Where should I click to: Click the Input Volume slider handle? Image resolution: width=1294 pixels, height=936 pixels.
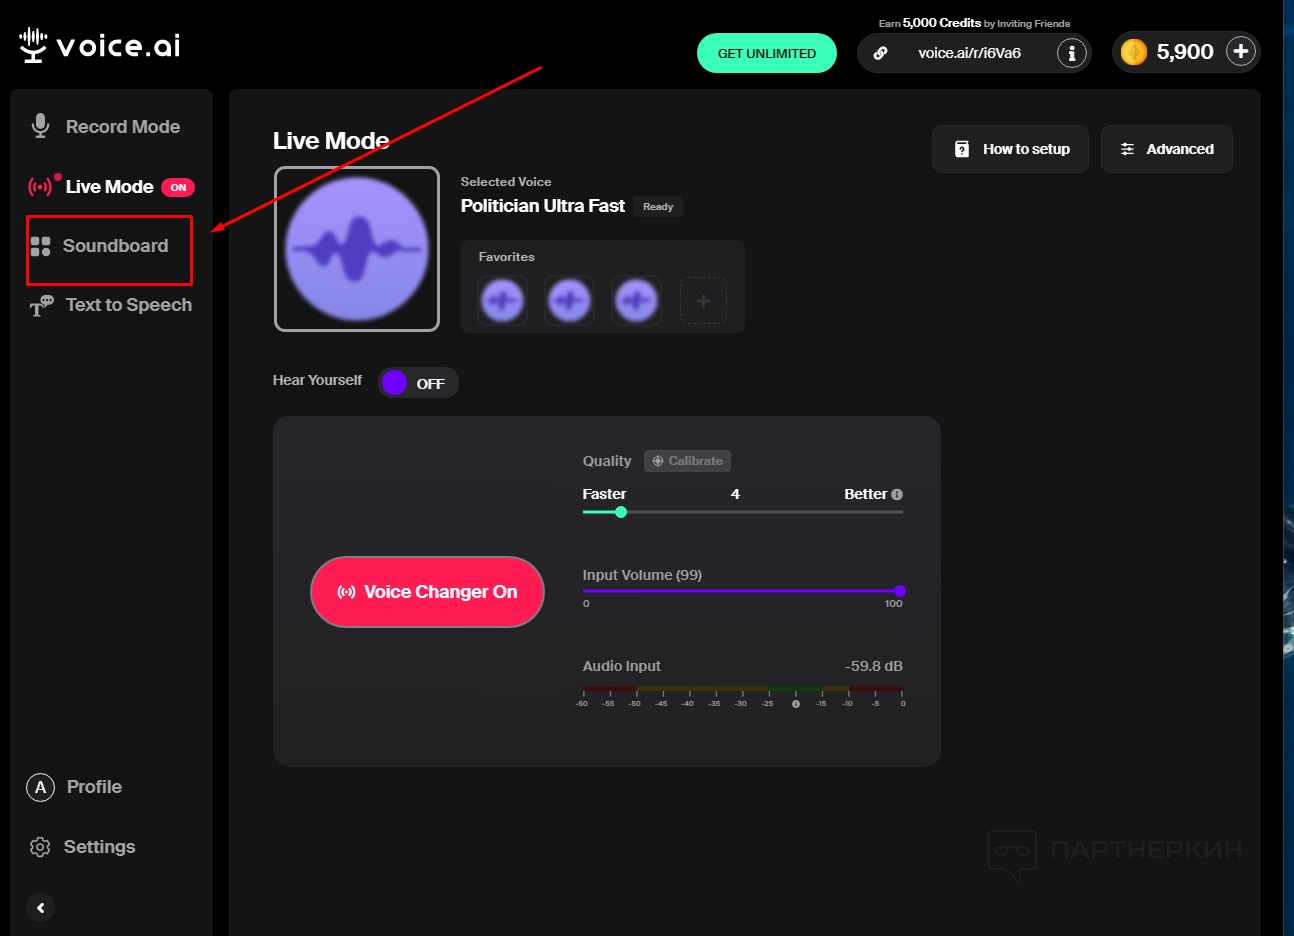click(900, 591)
